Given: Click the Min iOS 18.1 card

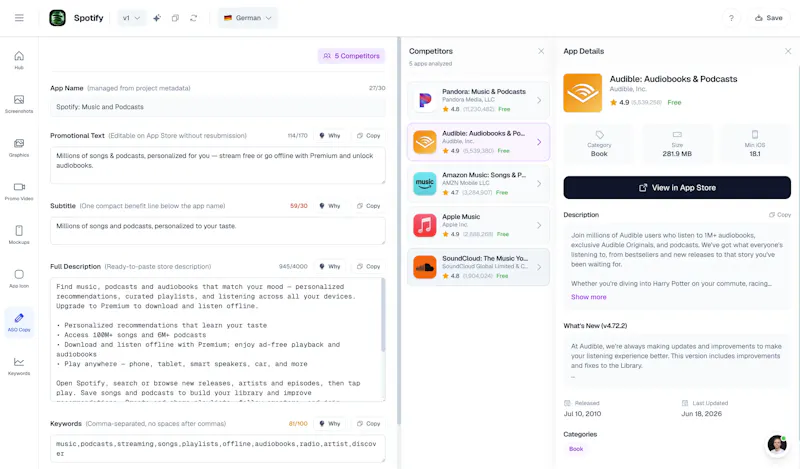Looking at the screenshot, I should 755,144.
